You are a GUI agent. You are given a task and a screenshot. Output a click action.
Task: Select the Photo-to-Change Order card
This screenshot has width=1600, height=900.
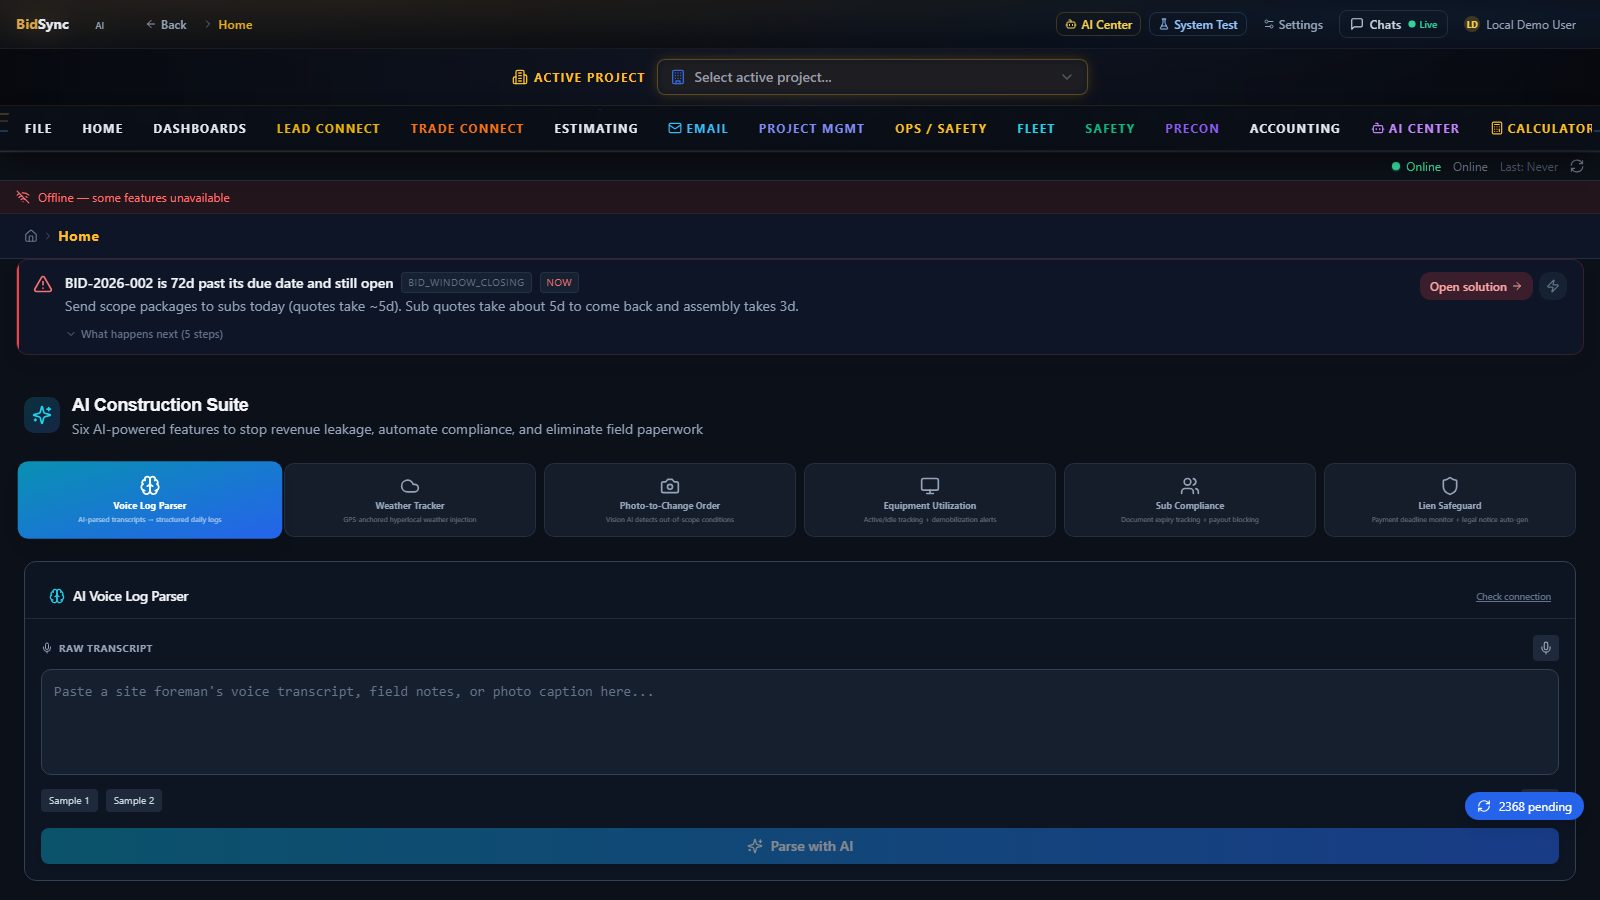(670, 500)
